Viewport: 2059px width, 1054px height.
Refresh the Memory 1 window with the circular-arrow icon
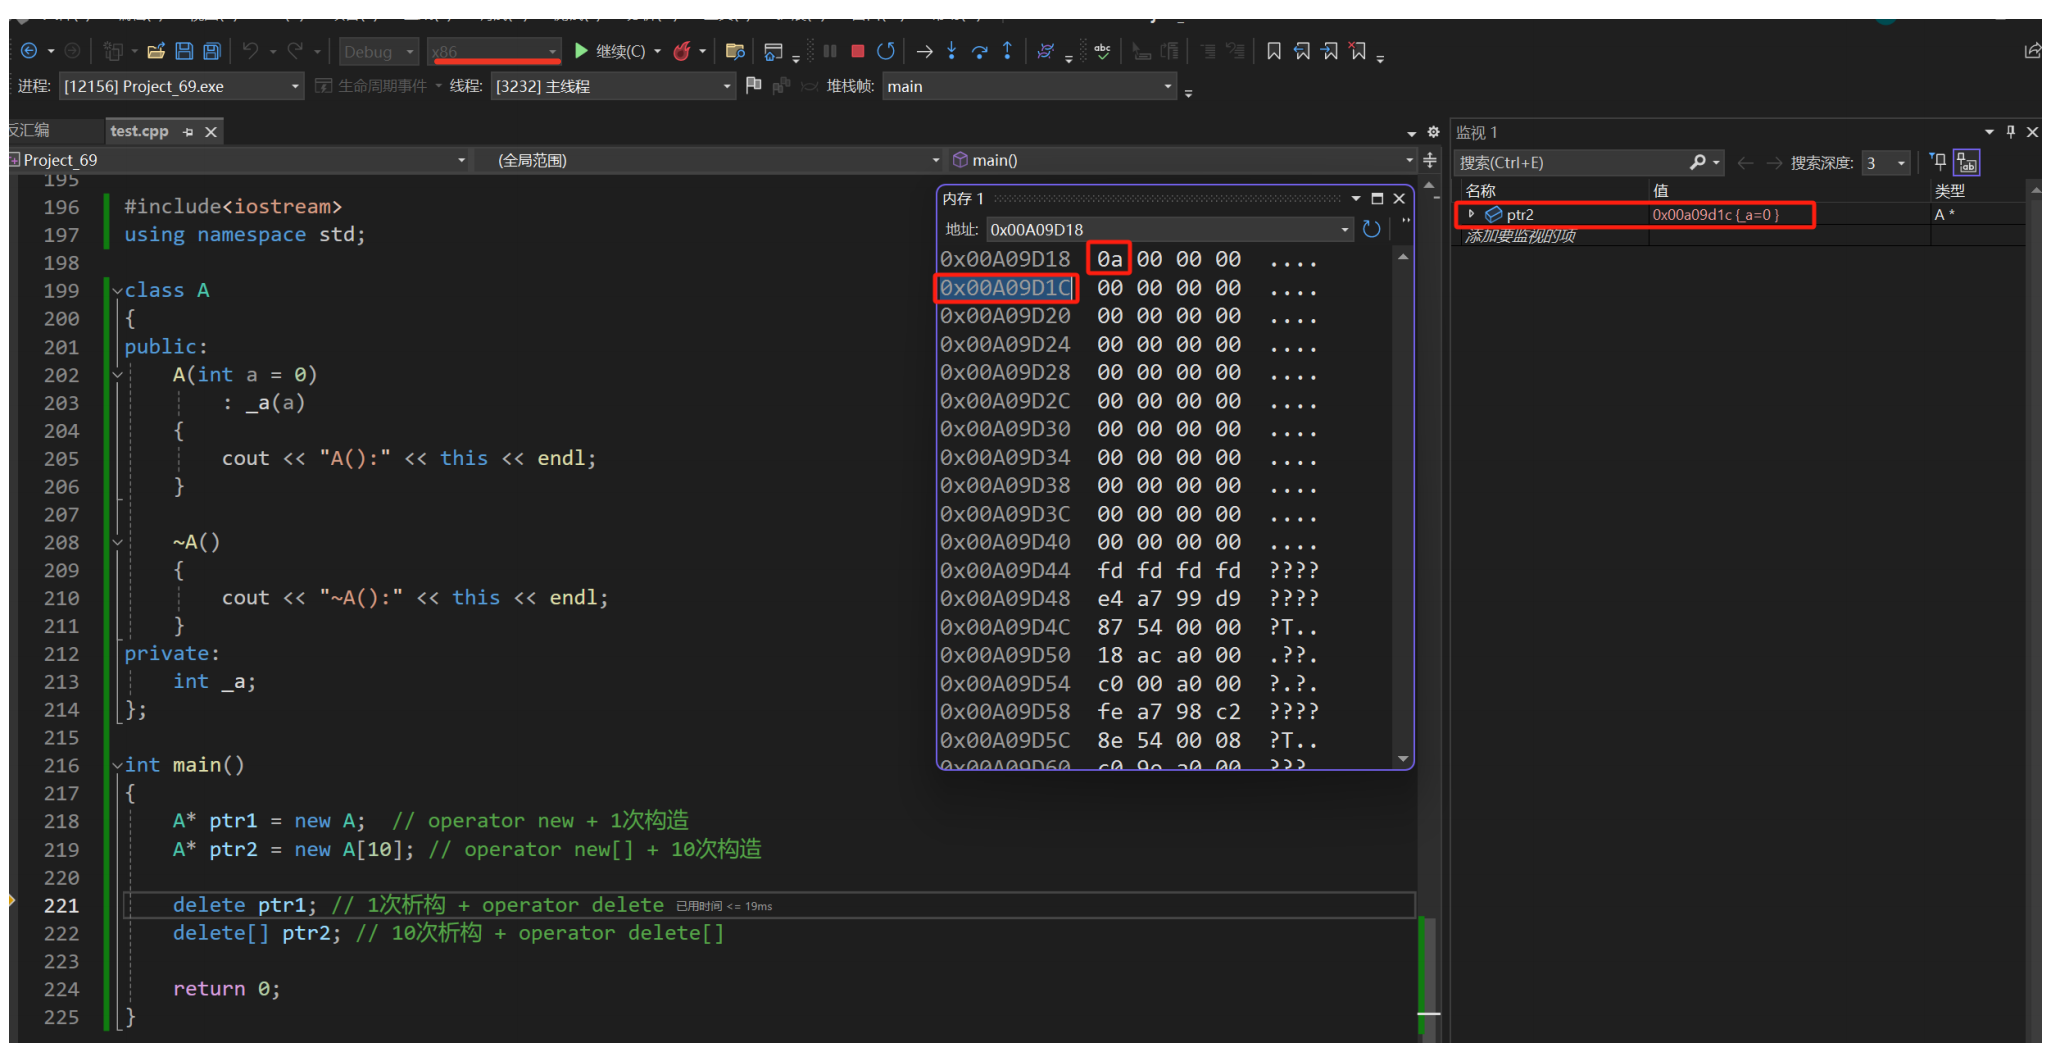(1372, 229)
